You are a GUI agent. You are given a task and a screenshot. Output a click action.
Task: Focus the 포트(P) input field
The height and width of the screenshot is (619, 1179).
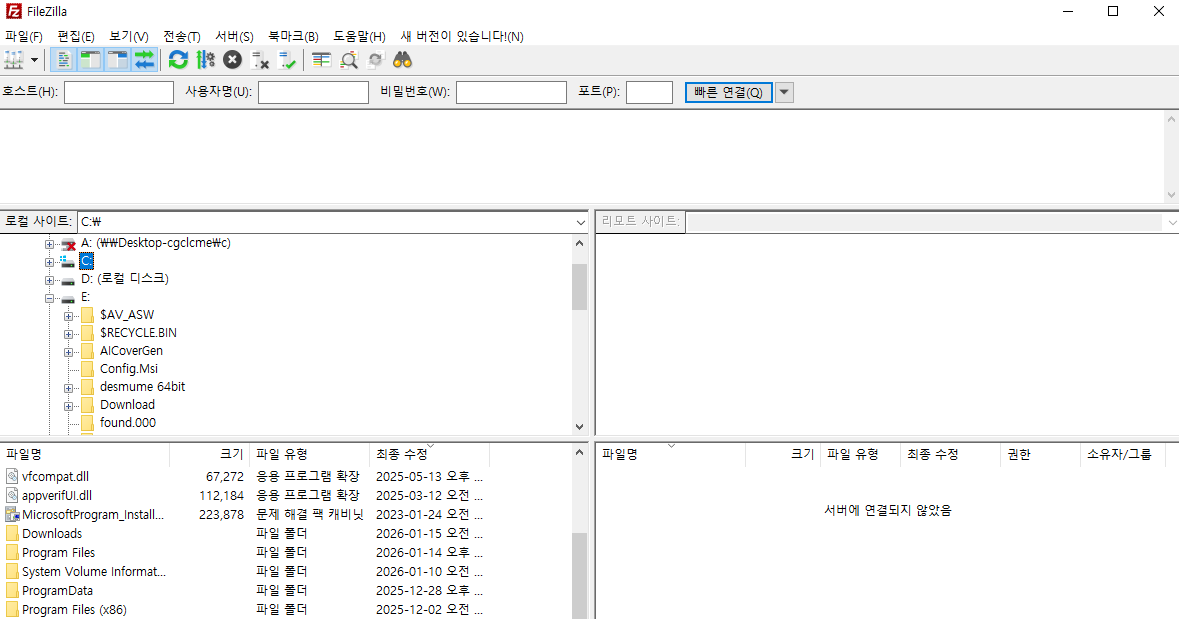(x=649, y=93)
